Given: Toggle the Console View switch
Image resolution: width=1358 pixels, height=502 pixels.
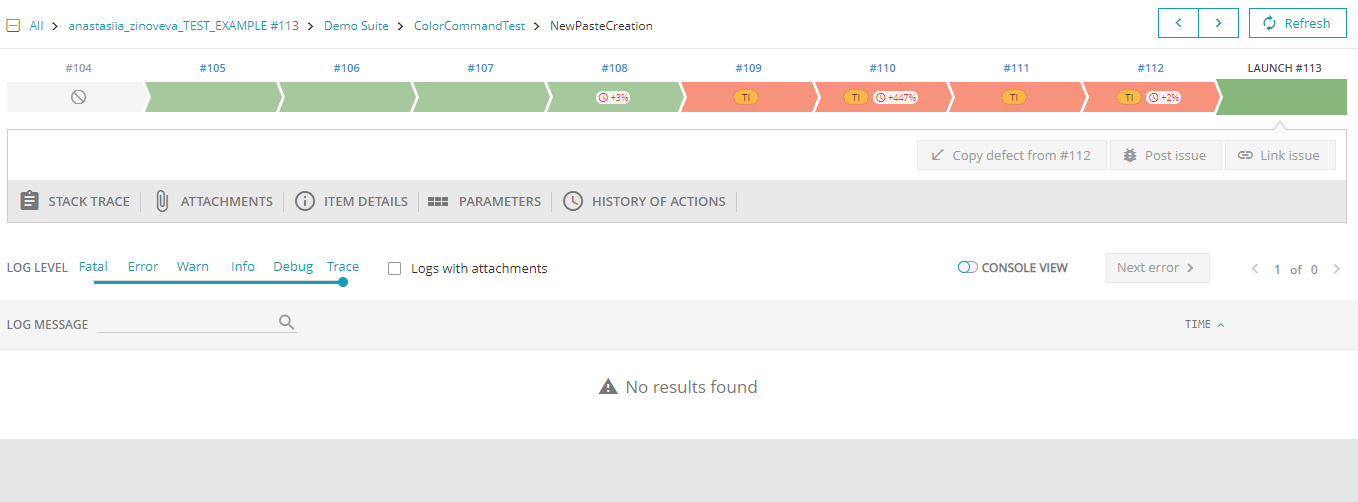Looking at the screenshot, I should 967,268.
